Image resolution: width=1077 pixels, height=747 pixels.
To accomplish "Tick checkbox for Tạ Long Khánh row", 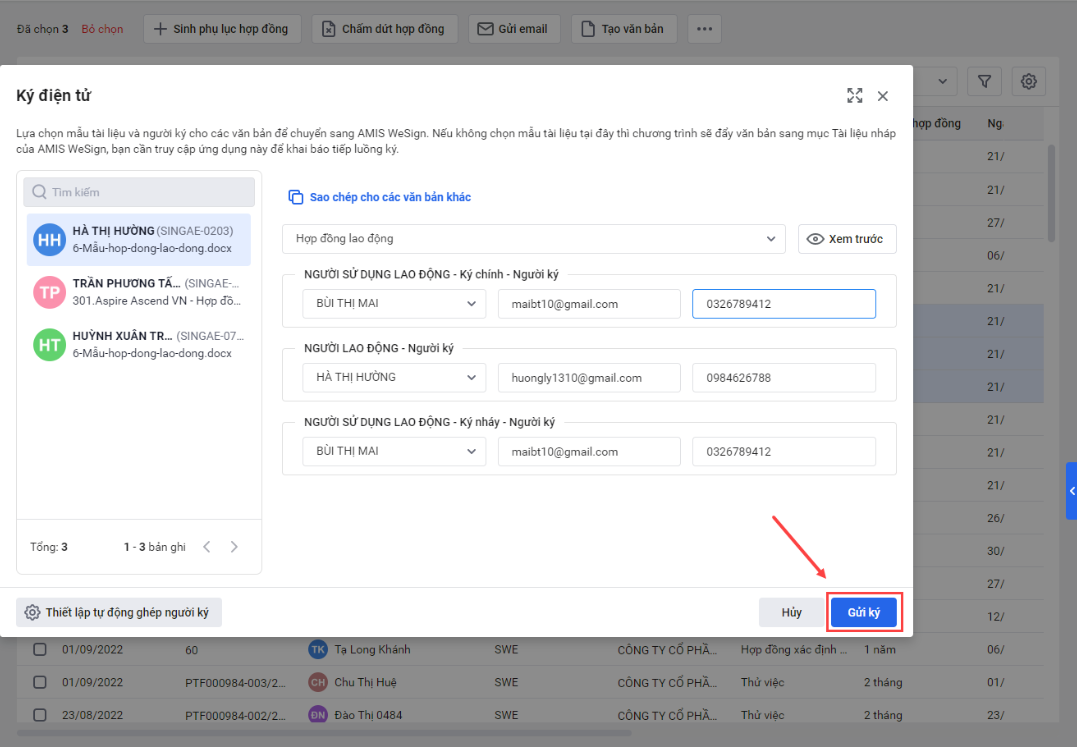I will point(40,649).
